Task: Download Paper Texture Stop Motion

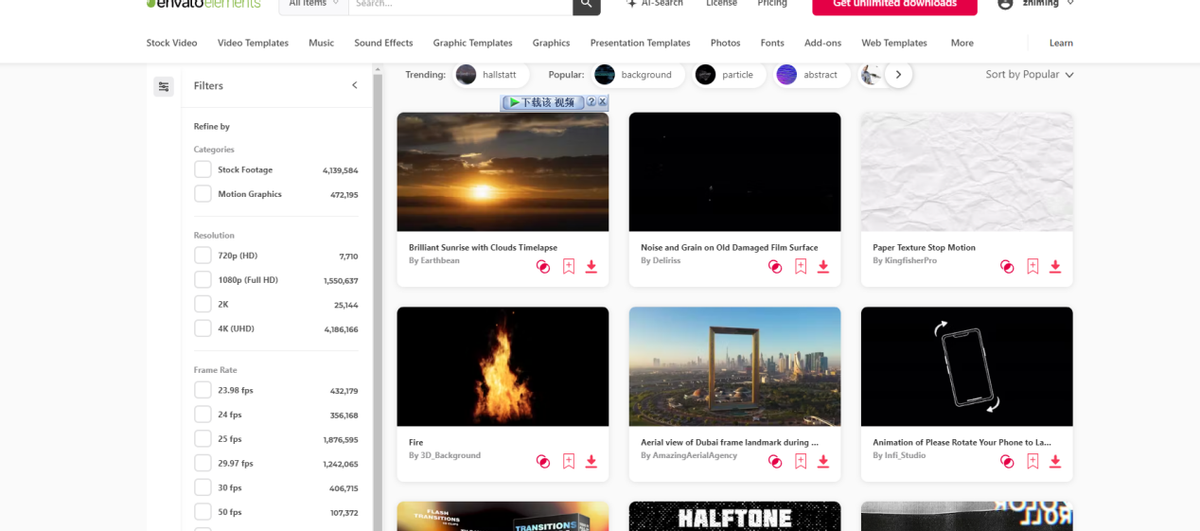Action: click(x=1055, y=267)
